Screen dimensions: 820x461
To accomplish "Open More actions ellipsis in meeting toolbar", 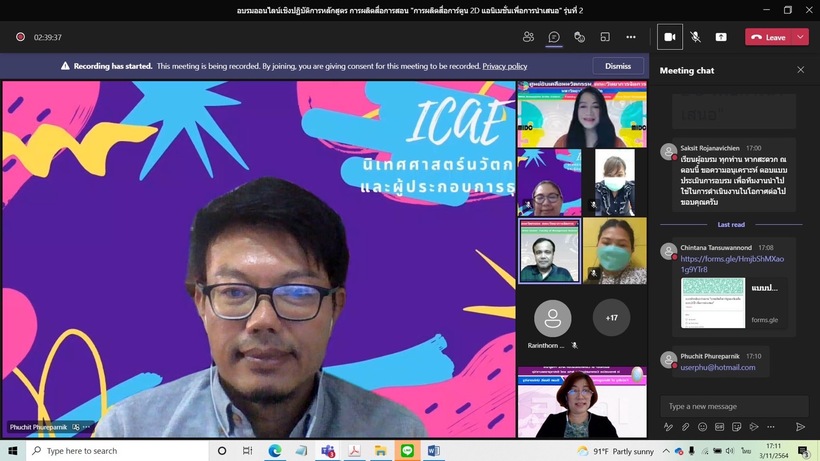I will 631,37.
